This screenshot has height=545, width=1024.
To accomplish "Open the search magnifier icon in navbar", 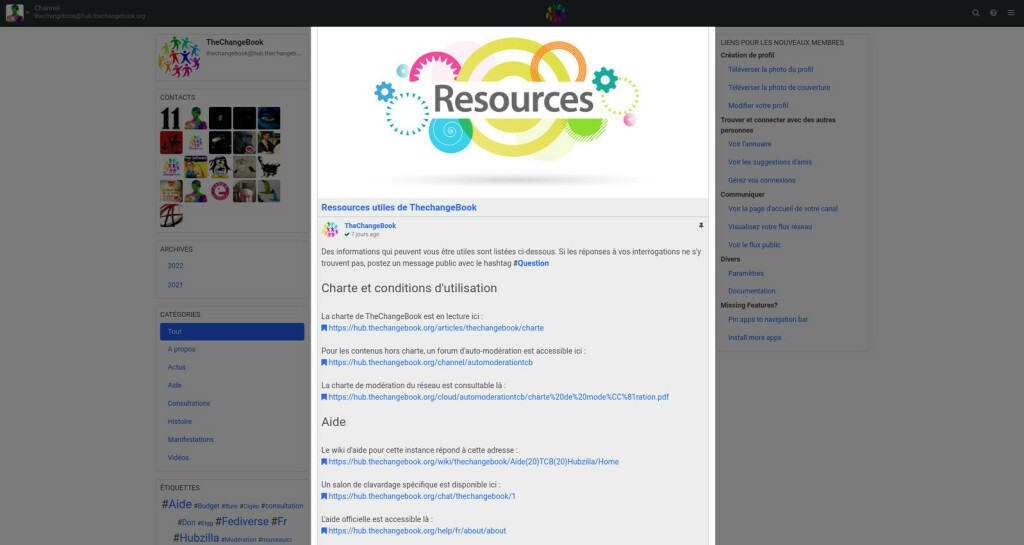I will [x=976, y=13].
